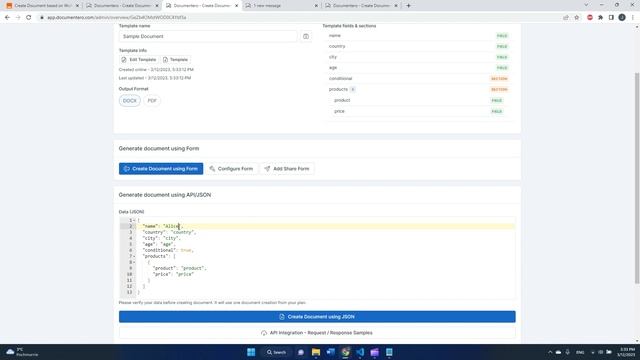The width and height of the screenshot is (640, 360).
Task: Select the DOCX output format
Action: [130, 101]
